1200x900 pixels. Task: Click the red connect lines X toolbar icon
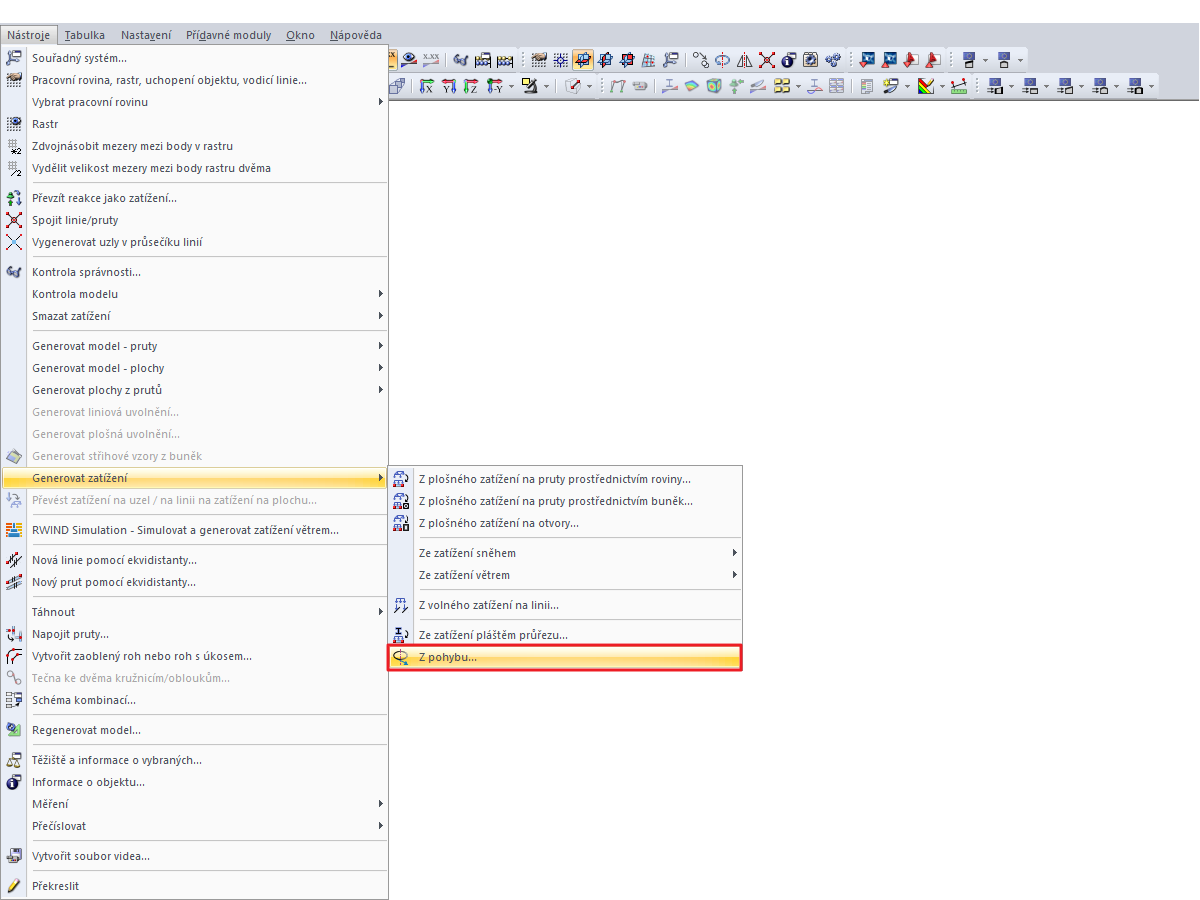pyautogui.click(x=767, y=59)
